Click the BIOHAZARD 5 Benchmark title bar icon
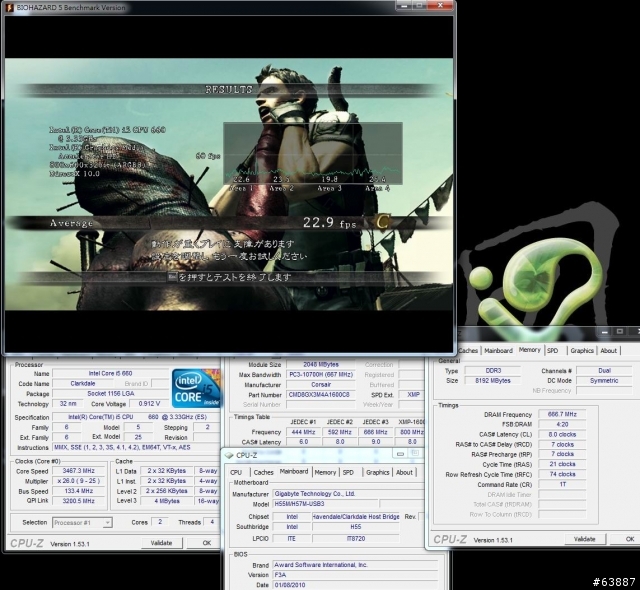The image size is (640, 590). tap(9, 7)
